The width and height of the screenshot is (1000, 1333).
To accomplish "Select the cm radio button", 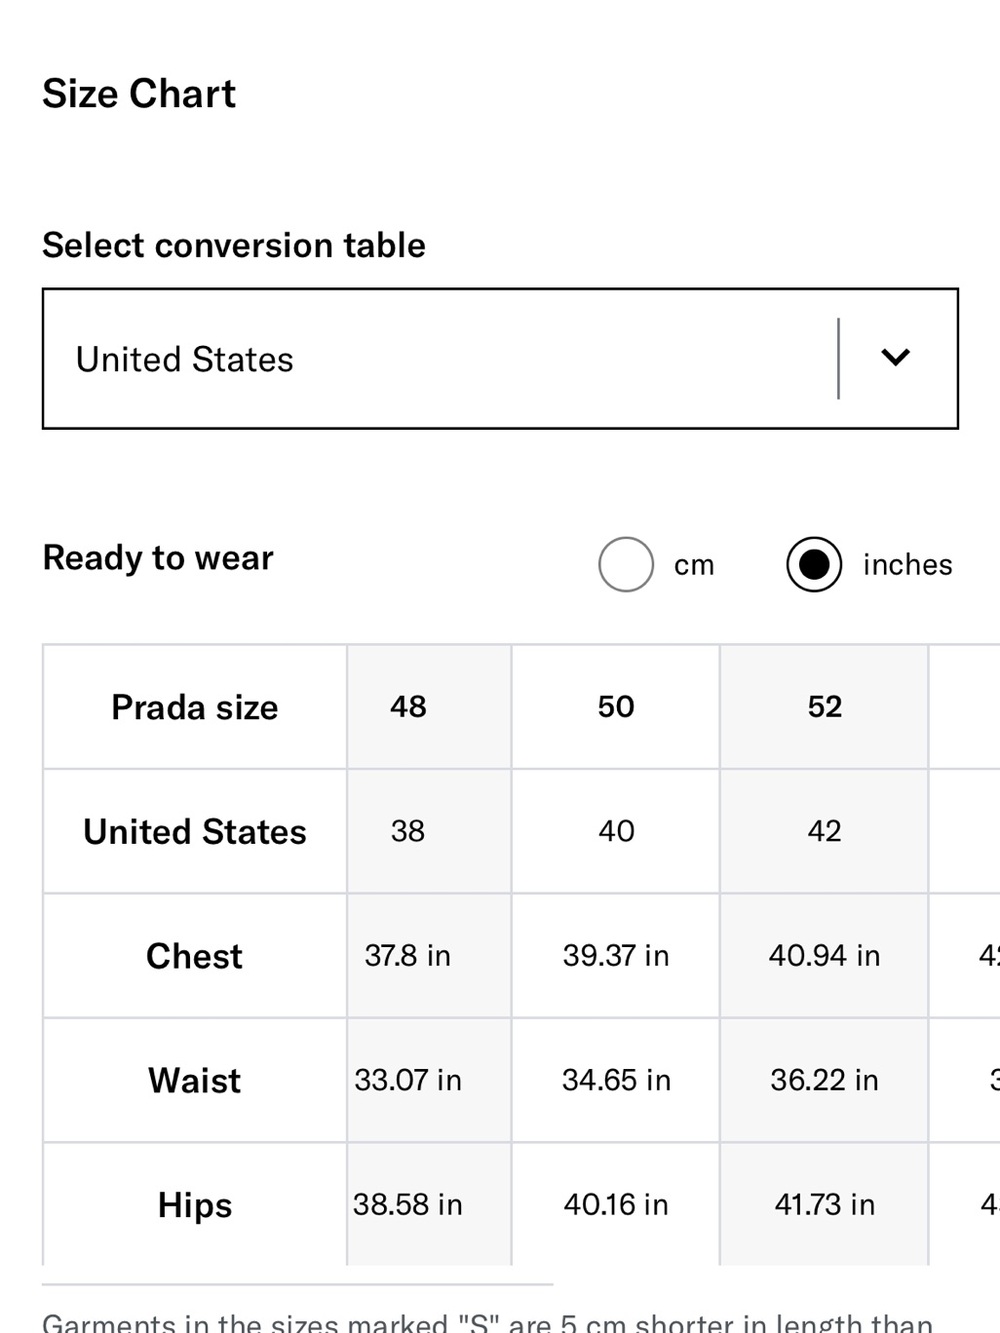I will point(626,564).
